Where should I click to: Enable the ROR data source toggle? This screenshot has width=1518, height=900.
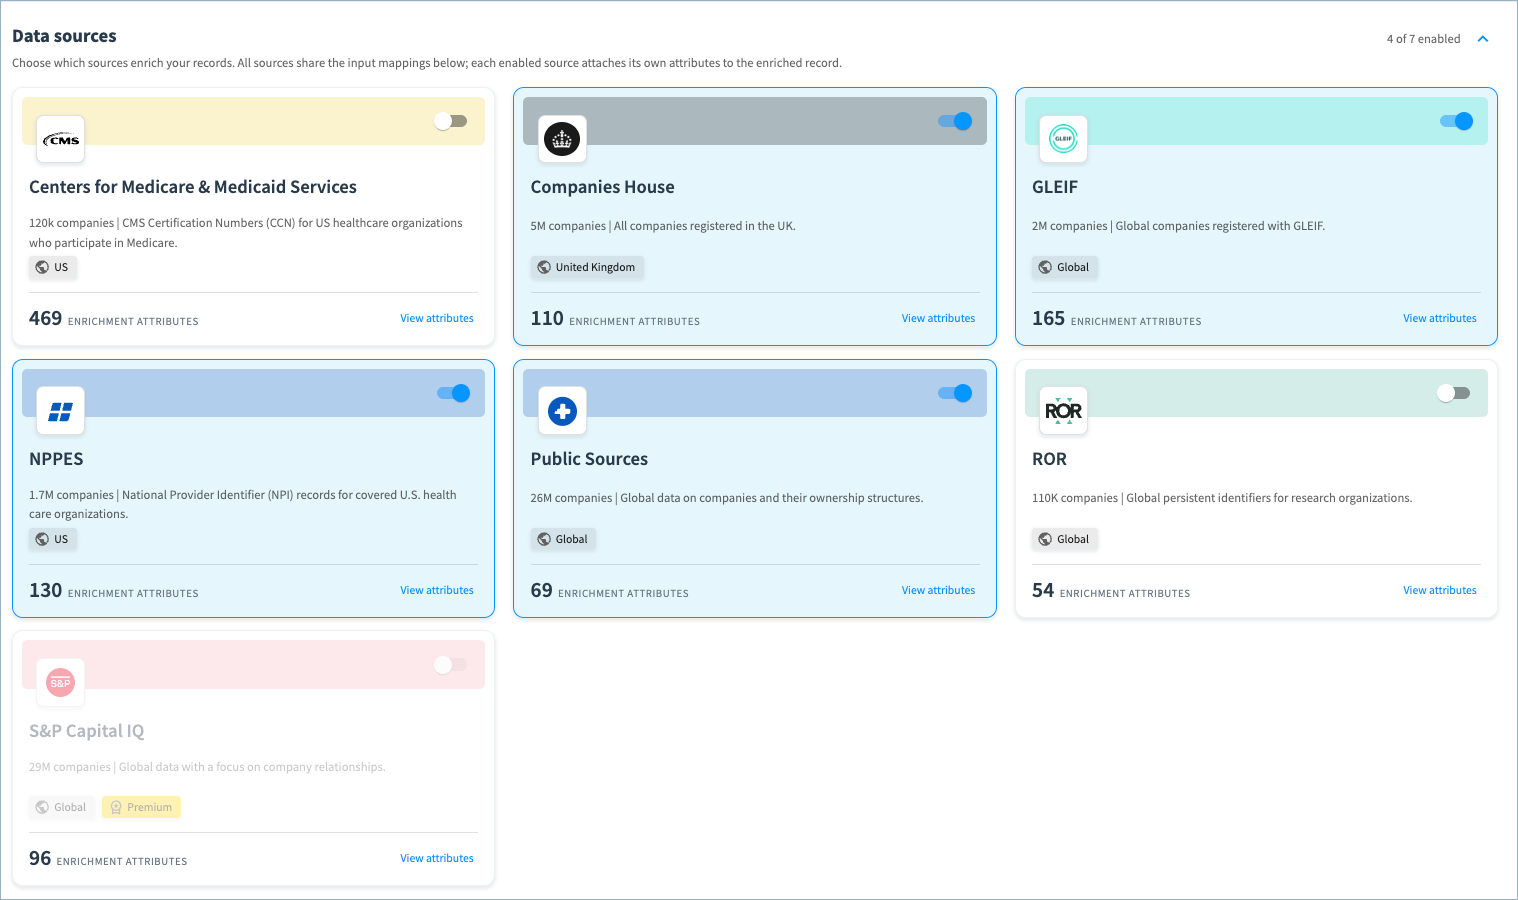pyautogui.click(x=1453, y=393)
